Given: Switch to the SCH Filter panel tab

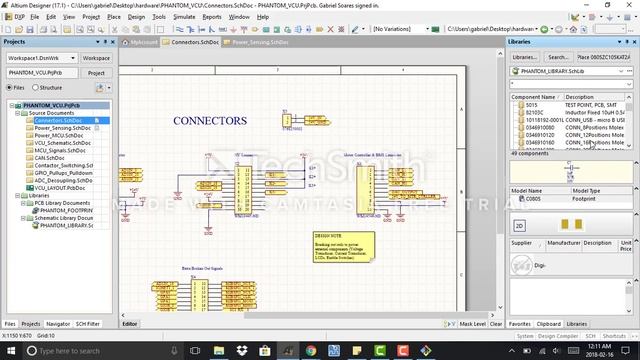Looking at the screenshot, I should [87, 324].
